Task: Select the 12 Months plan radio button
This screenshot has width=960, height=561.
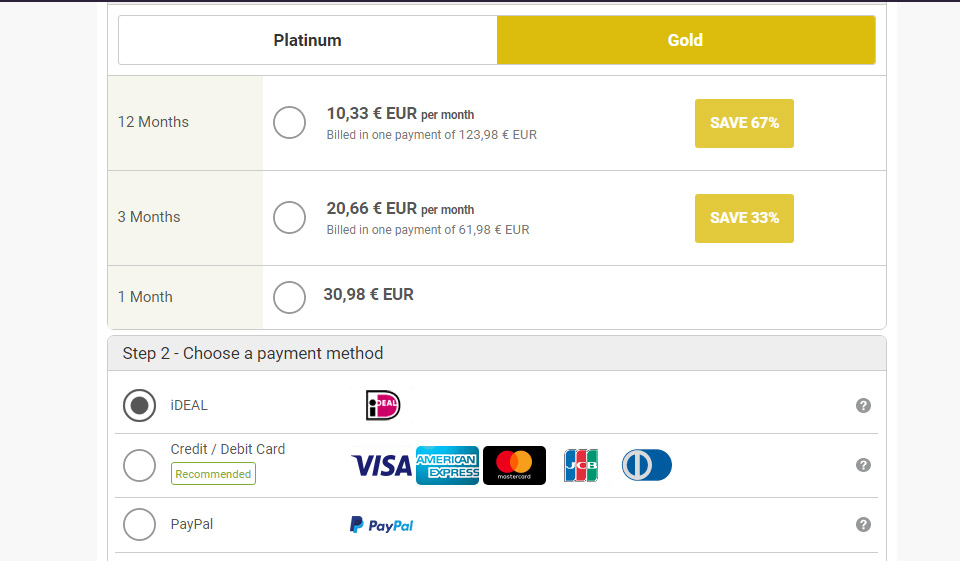Action: 289,123
